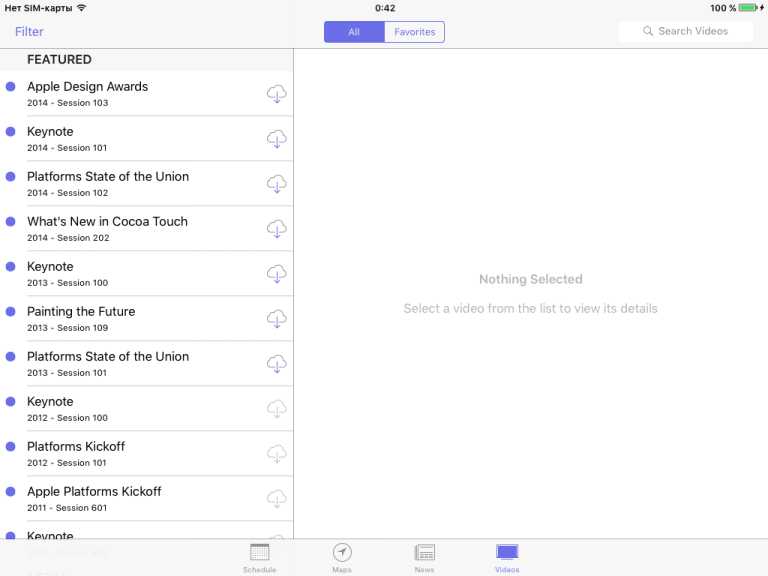Tap the search magnifier icon
Viewport: 768px width, 576px height.
pyautogui.click(x=648, y=31)
